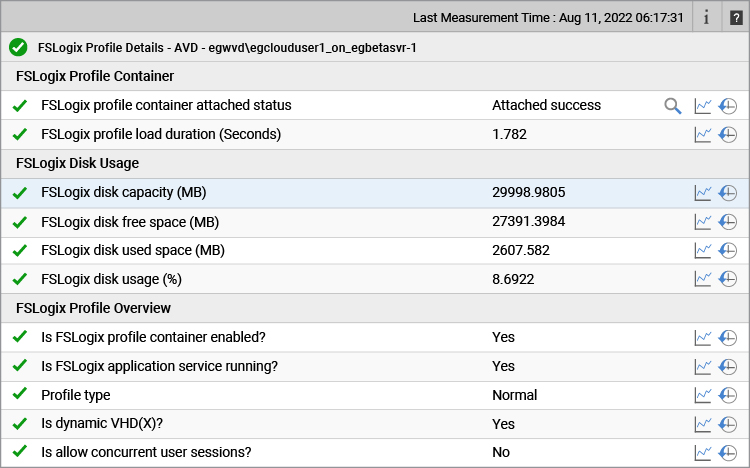Image resolution: width=750 pixels, height=468 pixels.
Task: Open history for Profile type
Action: 728,395
